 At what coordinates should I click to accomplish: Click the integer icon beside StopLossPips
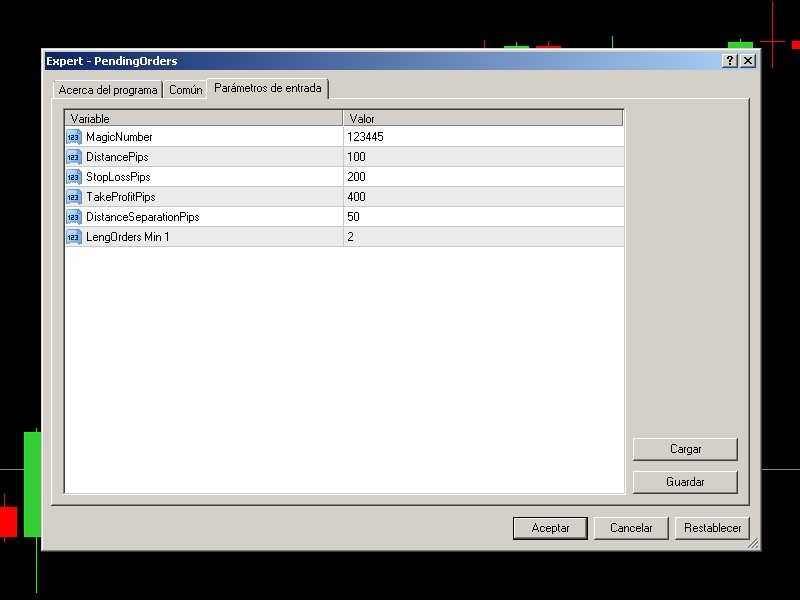[73, 177]
